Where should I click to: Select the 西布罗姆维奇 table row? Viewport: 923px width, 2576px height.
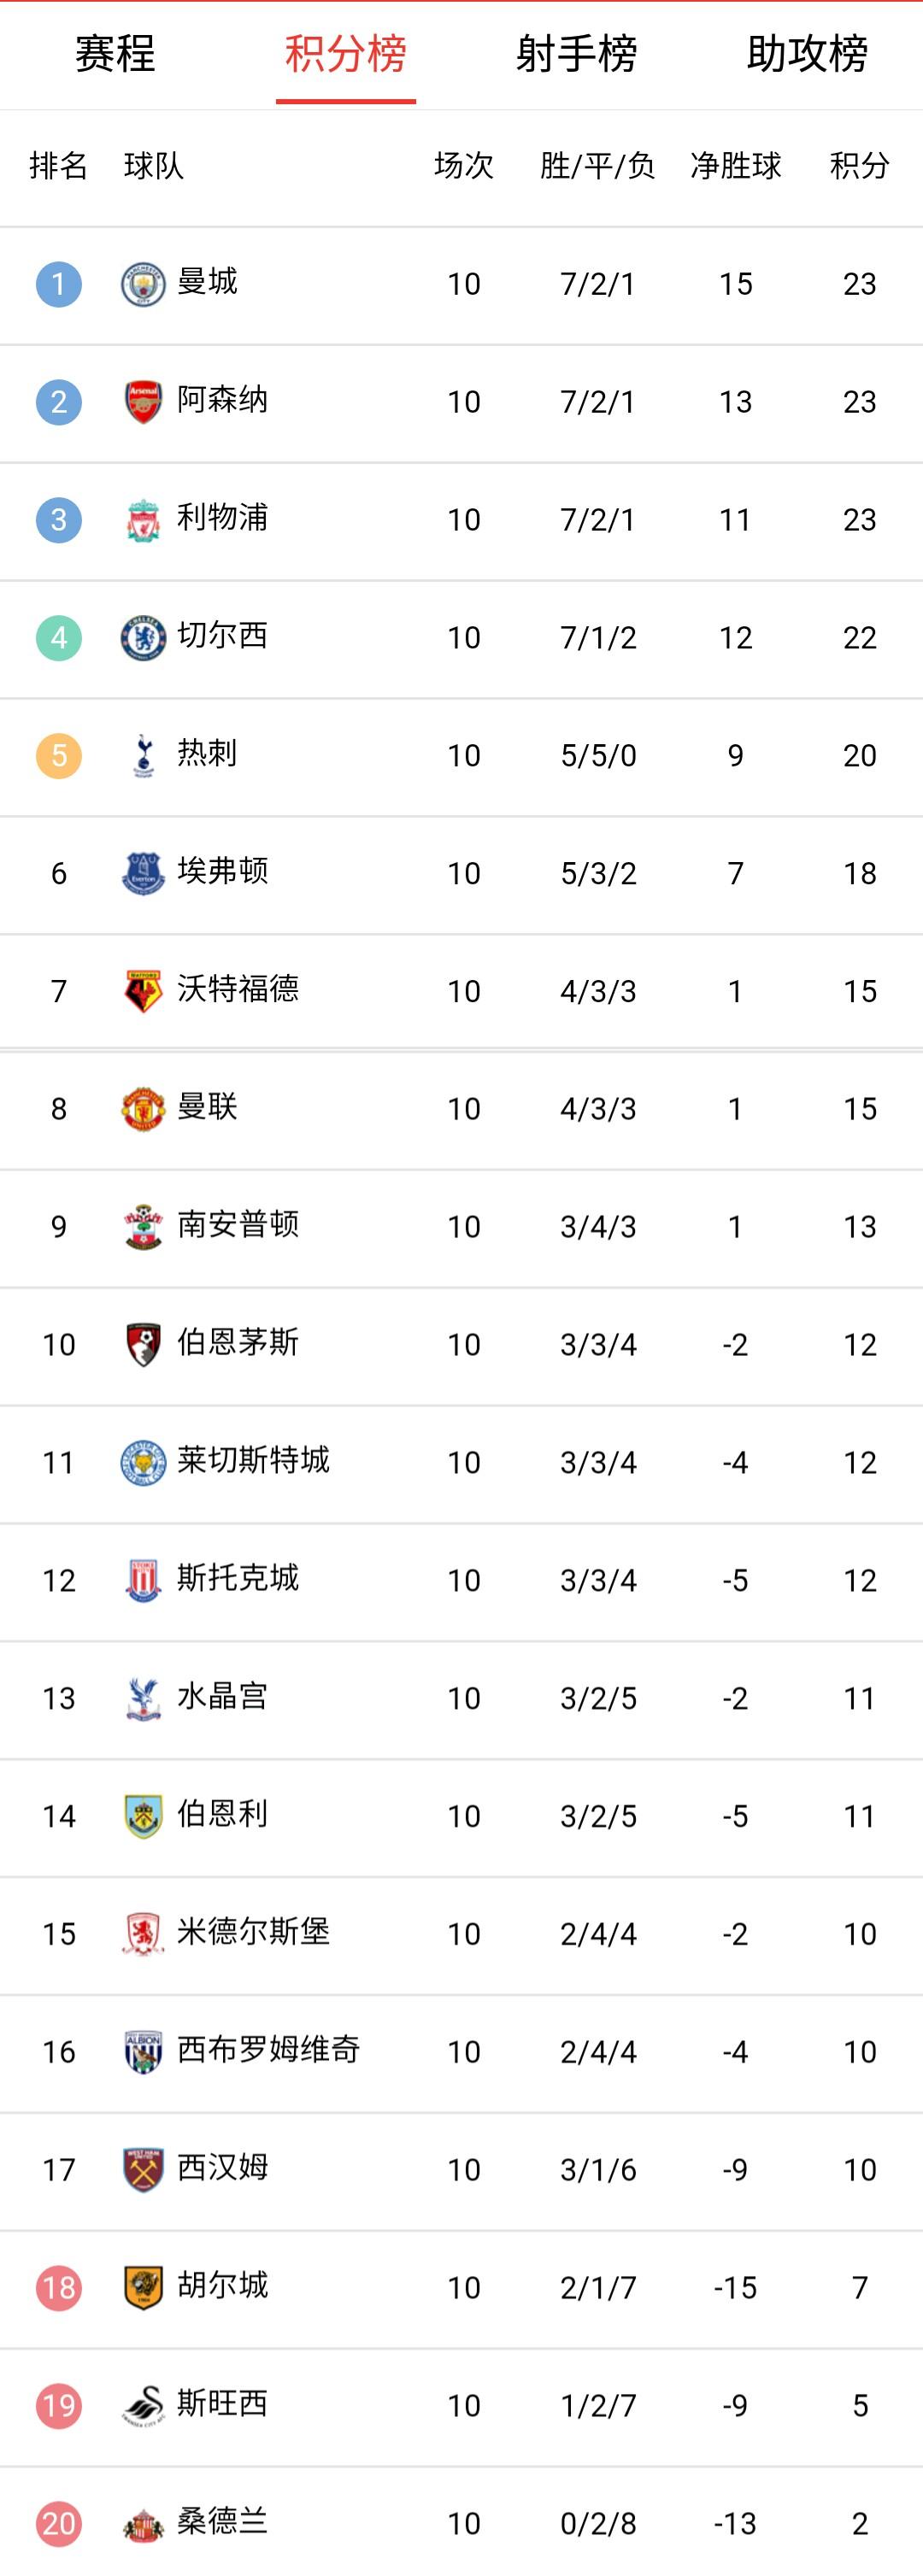coord(461,2053)
